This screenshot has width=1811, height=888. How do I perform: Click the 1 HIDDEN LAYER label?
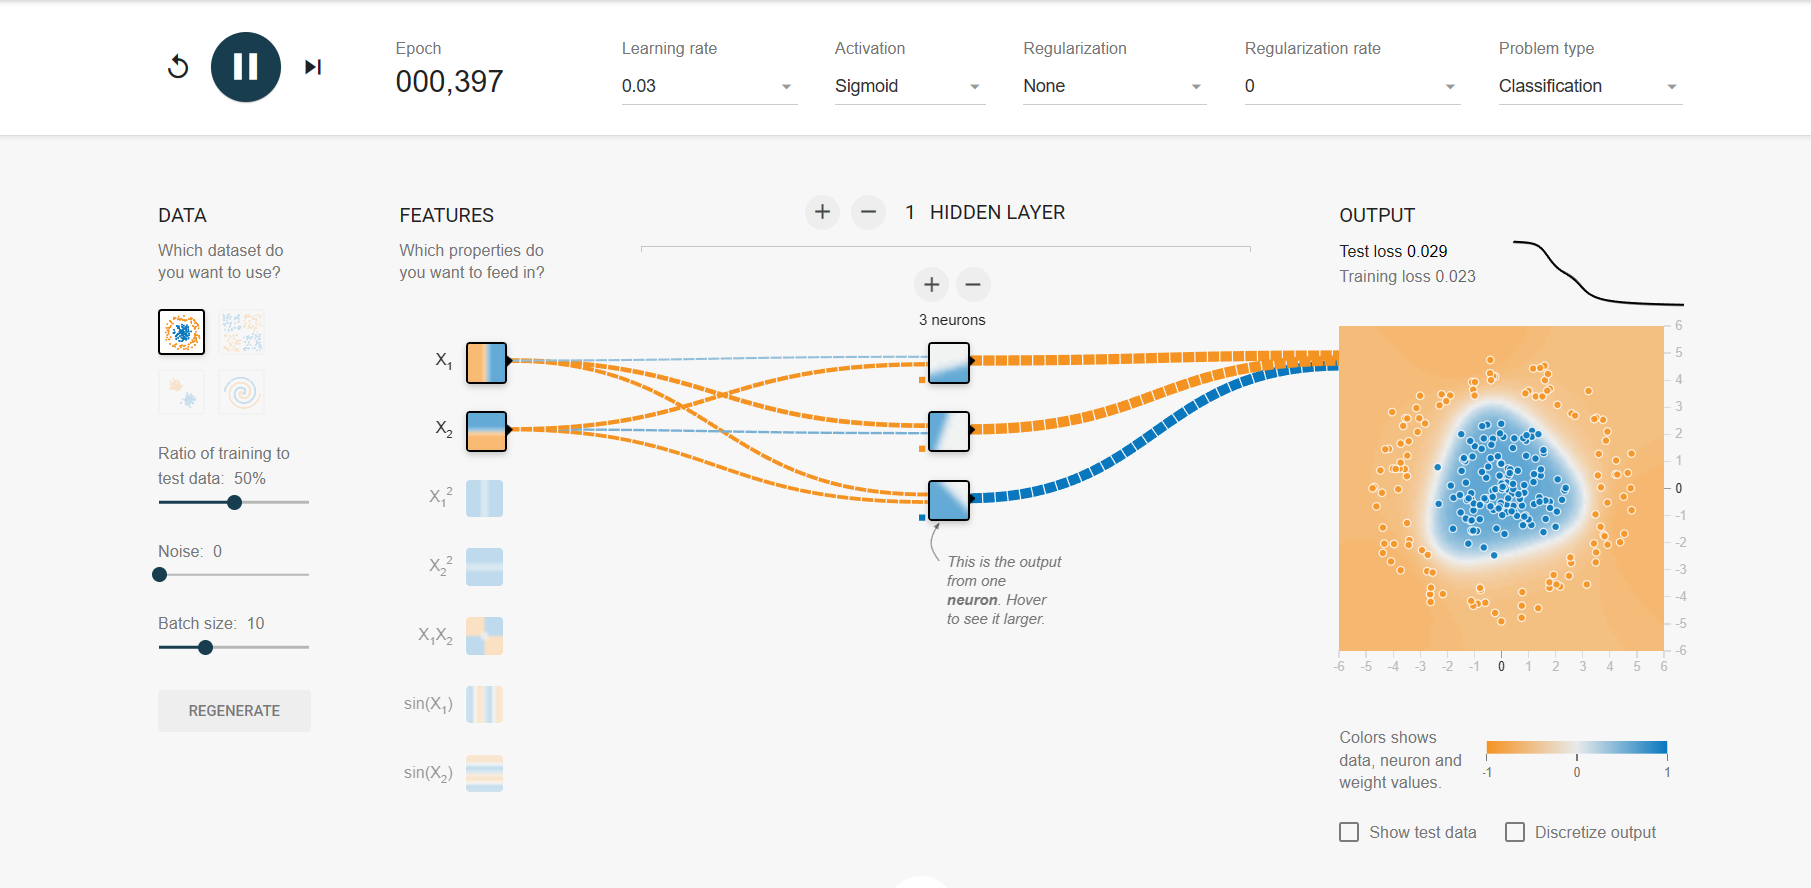(985, 212)
